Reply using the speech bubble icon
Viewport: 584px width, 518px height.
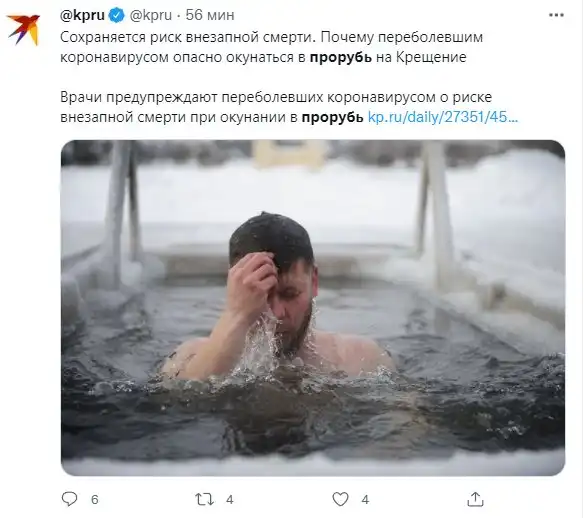(69, 499)
